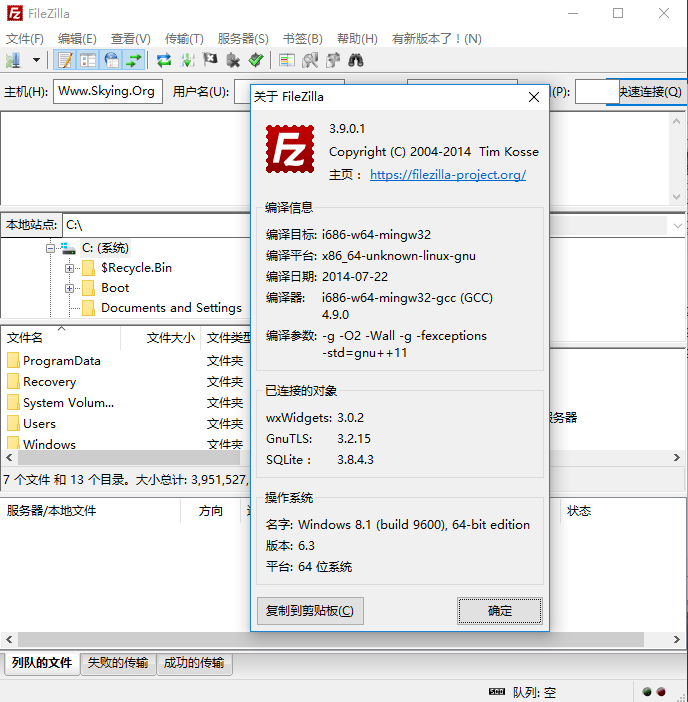Toggle remote directory tree display

pos(111,60)
